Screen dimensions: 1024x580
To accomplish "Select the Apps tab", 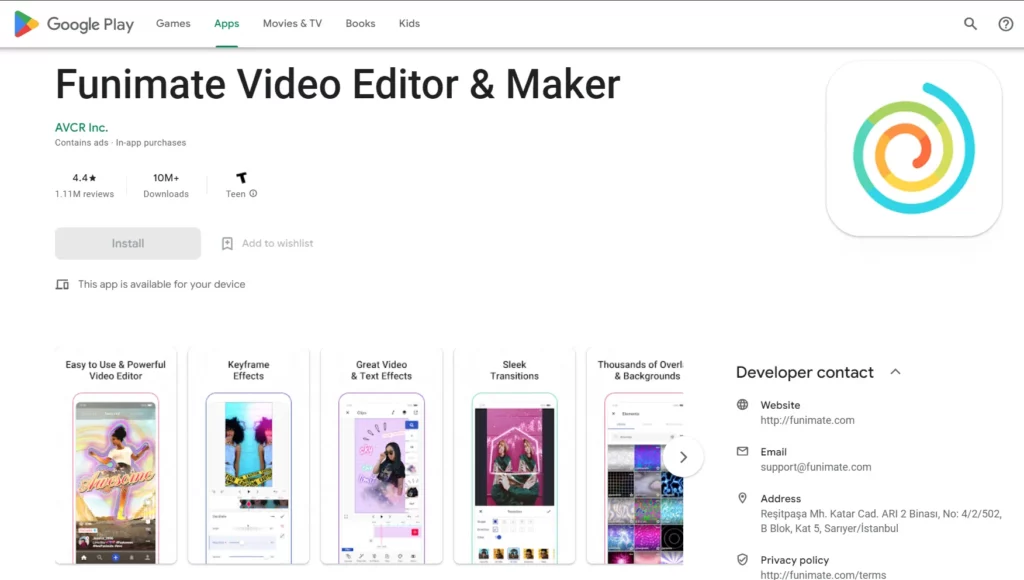I will [227, 24].
